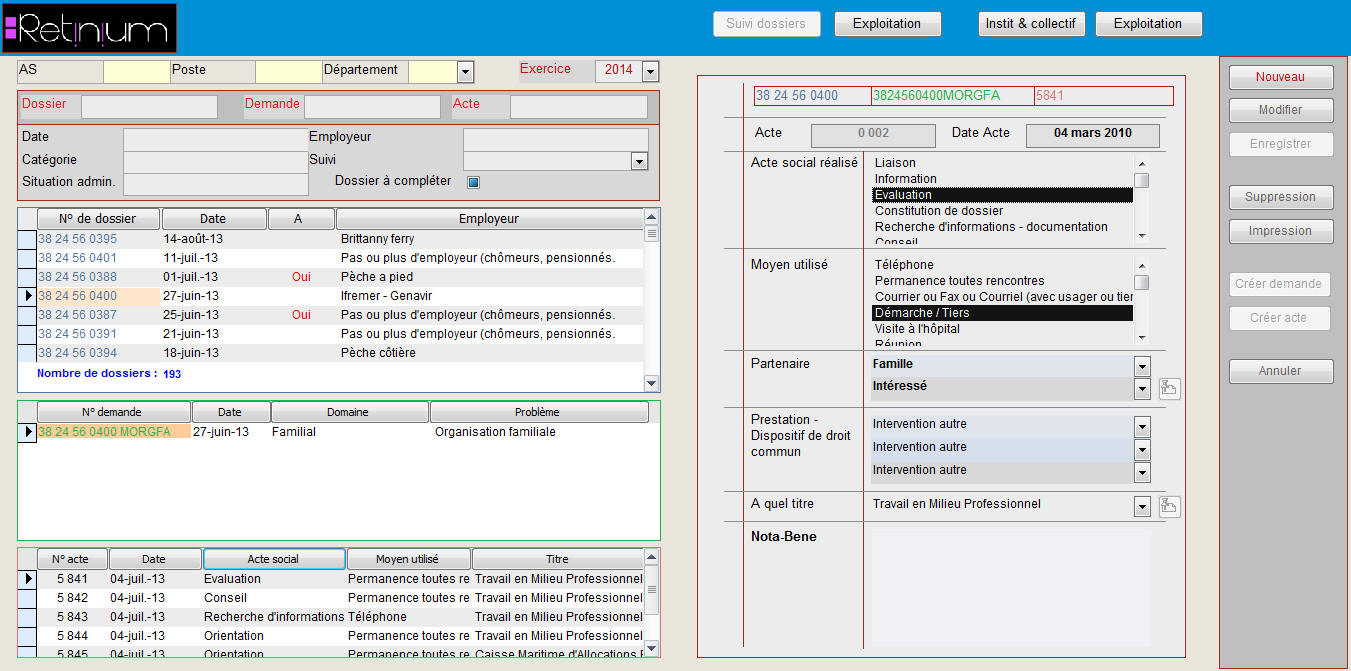The width and height of the screenshot is (1351, 671).
Task: Click the icon beside Partenaire Intéressé dropdown
Action: pyautogui.click(x=1169, y=388)
